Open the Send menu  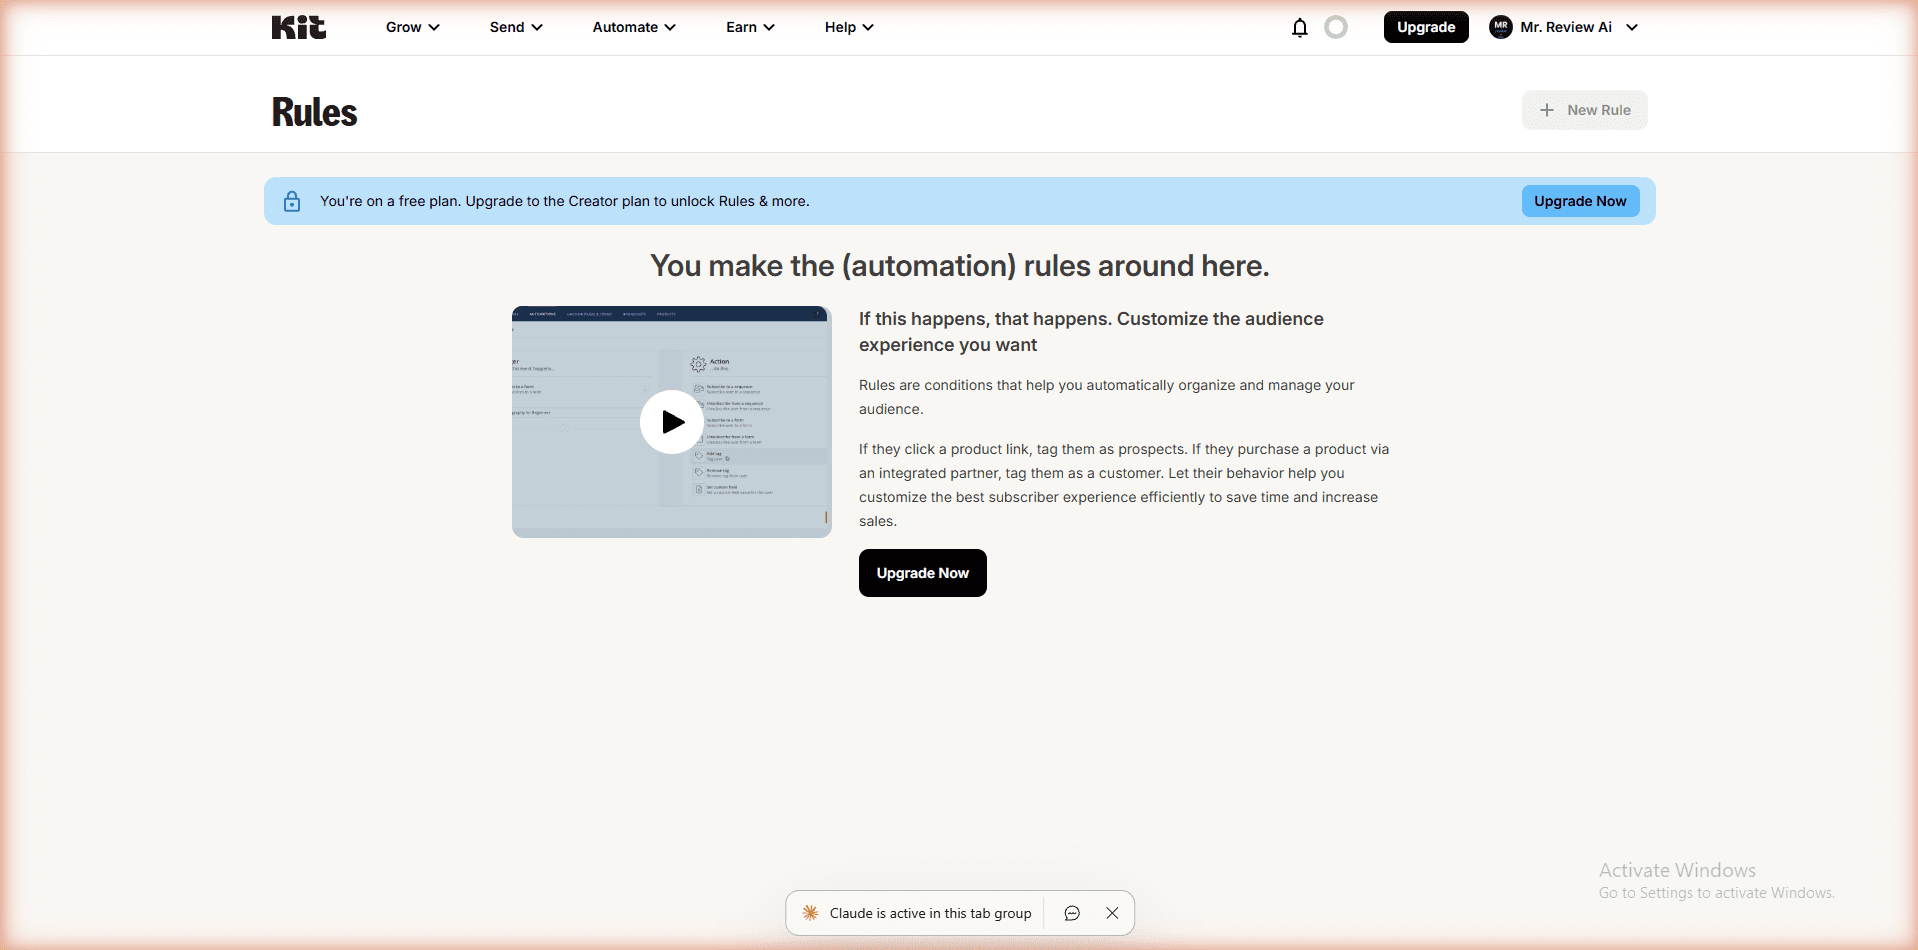[x=516, y=27]
